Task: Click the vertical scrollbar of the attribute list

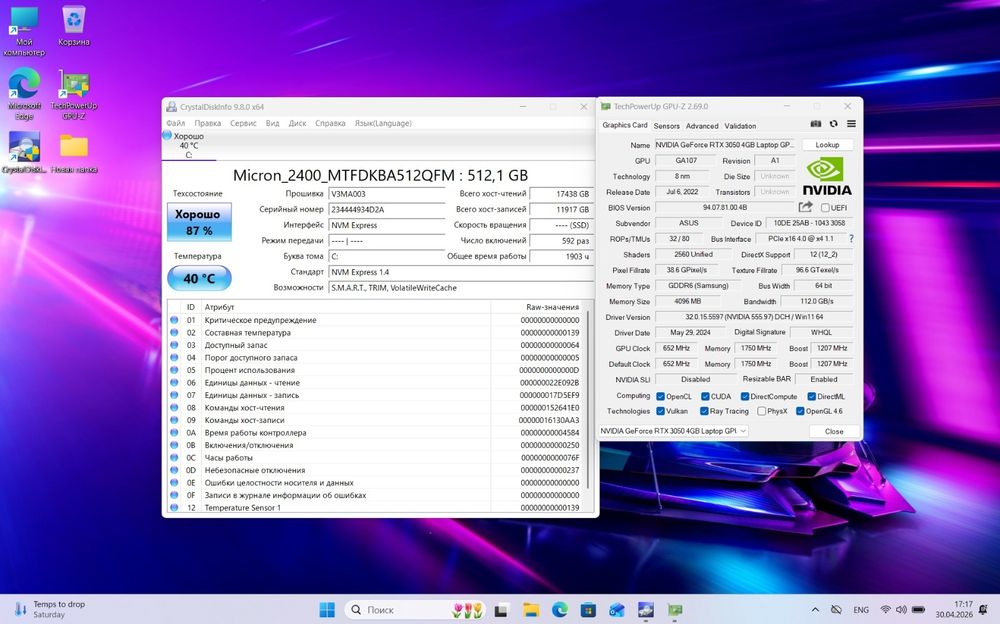Action: [588, 399]
